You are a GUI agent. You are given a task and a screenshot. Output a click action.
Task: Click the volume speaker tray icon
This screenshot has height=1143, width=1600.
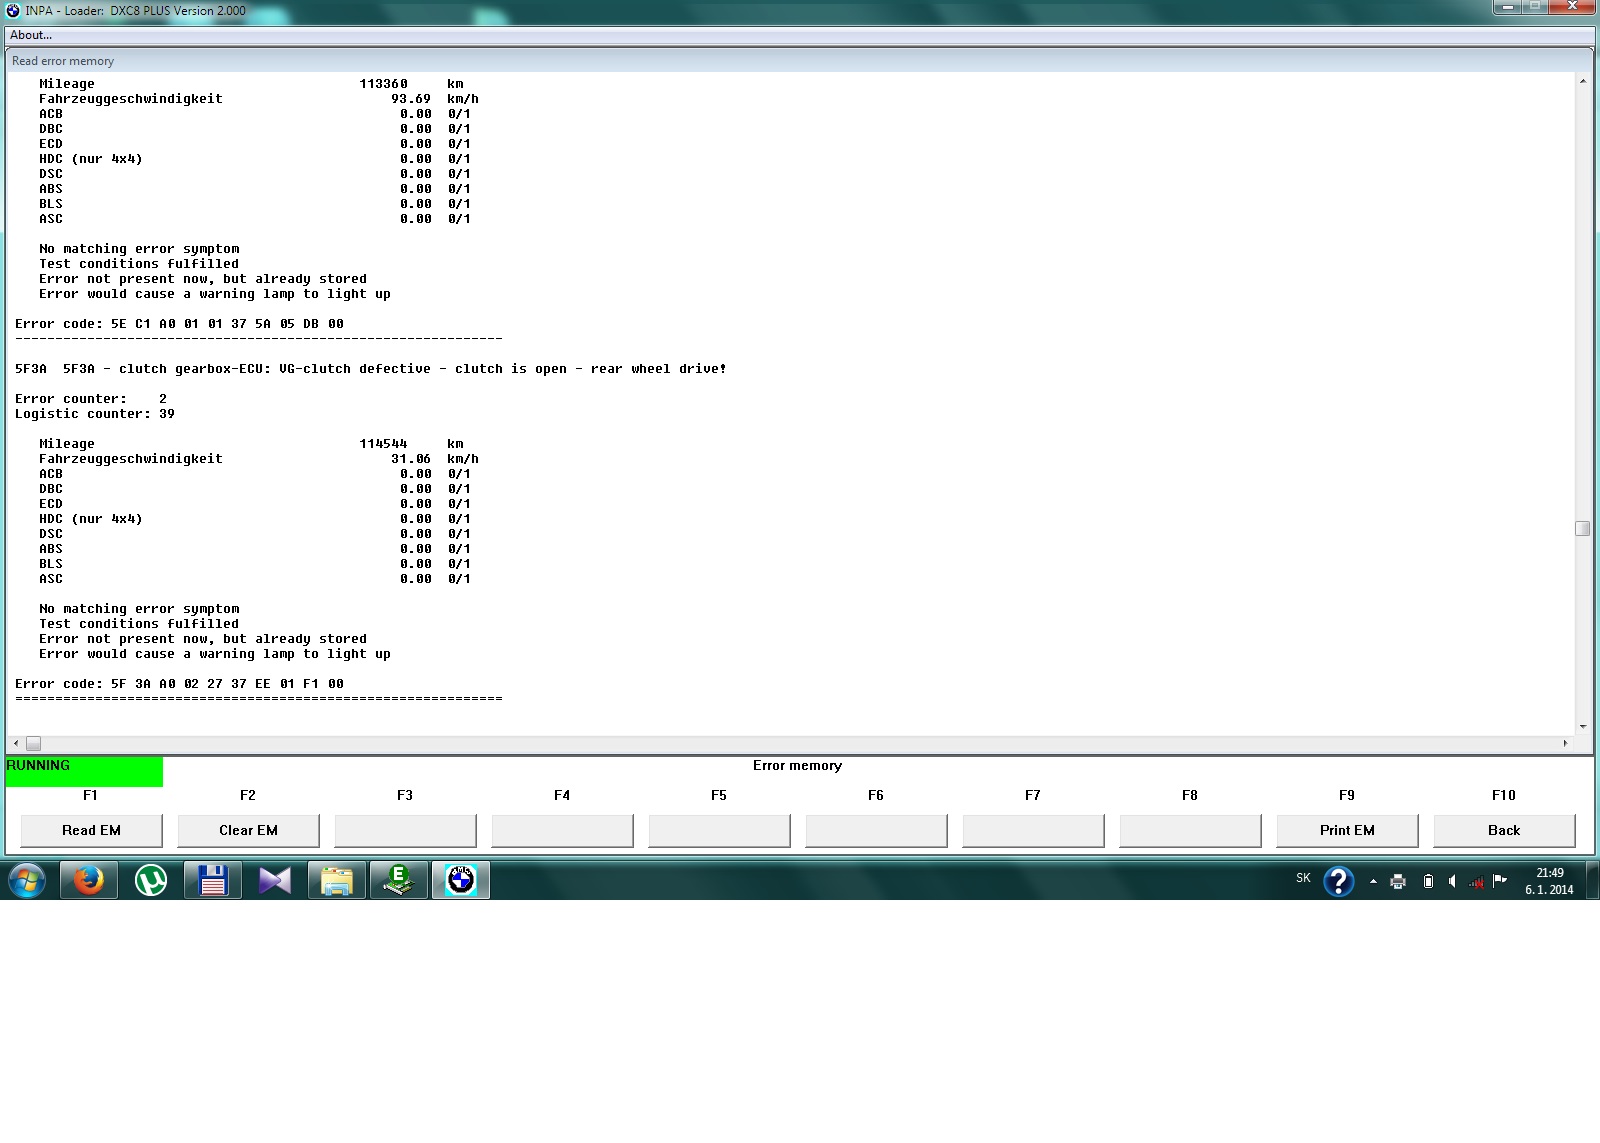(1452, 881)
